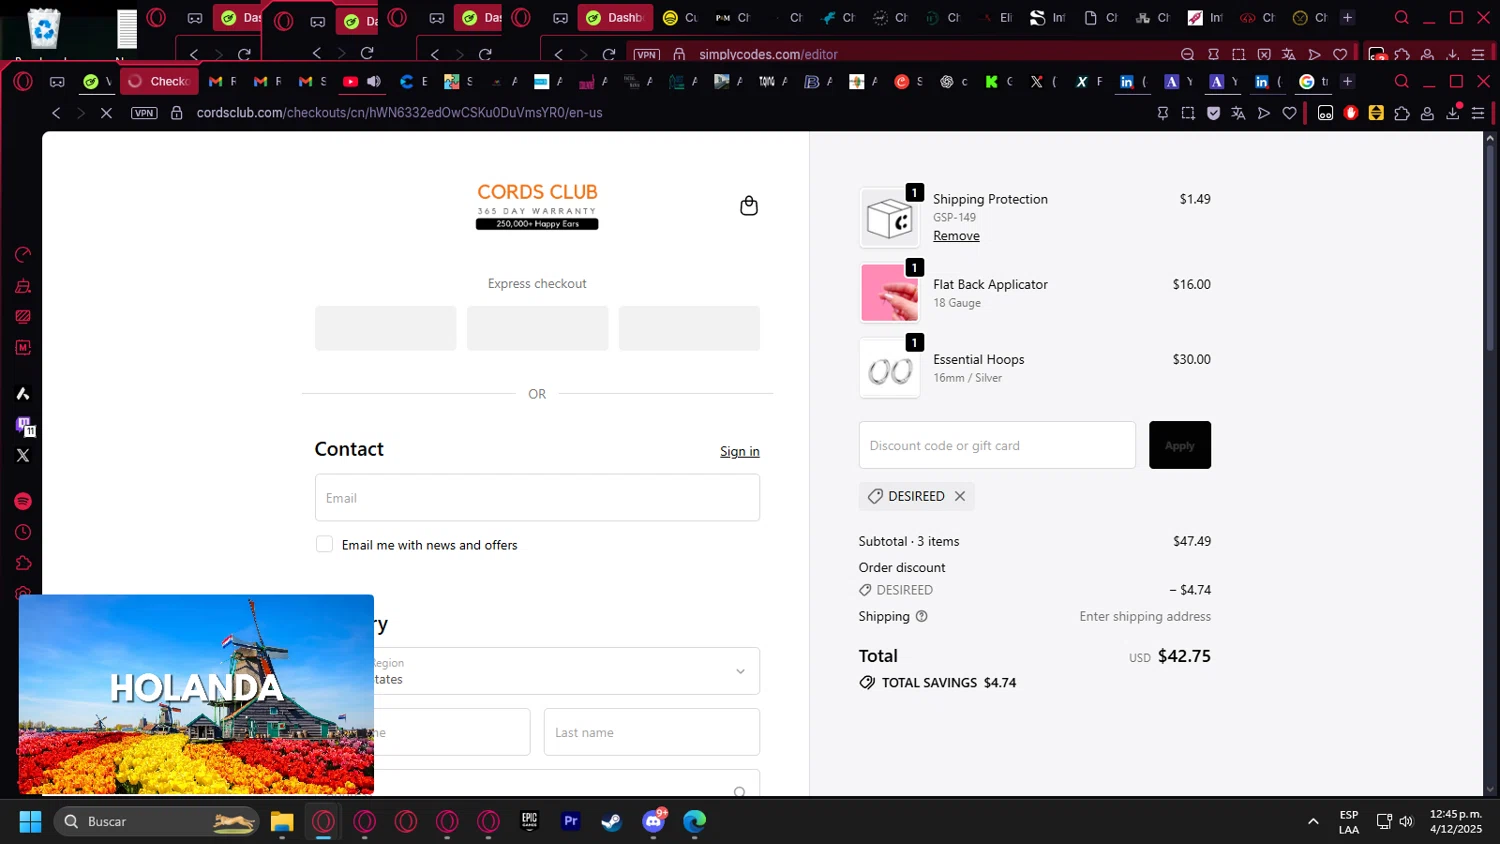Click the middle express checkout button
This screenshot has width=1500, height=844.
pos(537,328)
